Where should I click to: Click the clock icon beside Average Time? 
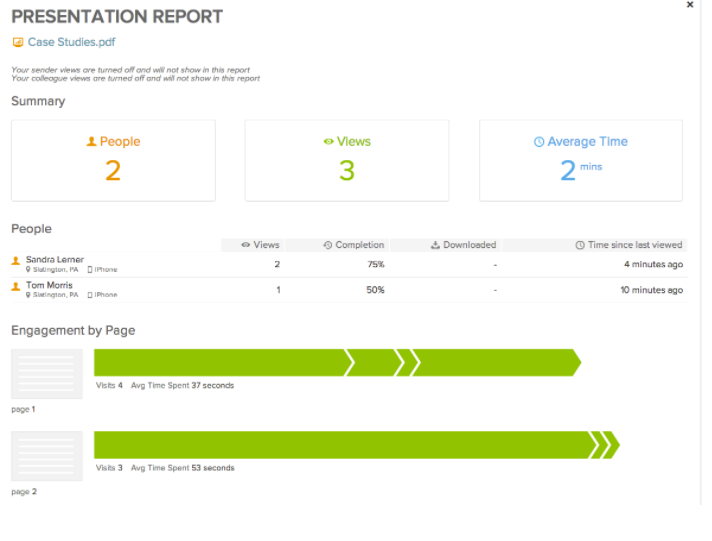pos(539,142)
